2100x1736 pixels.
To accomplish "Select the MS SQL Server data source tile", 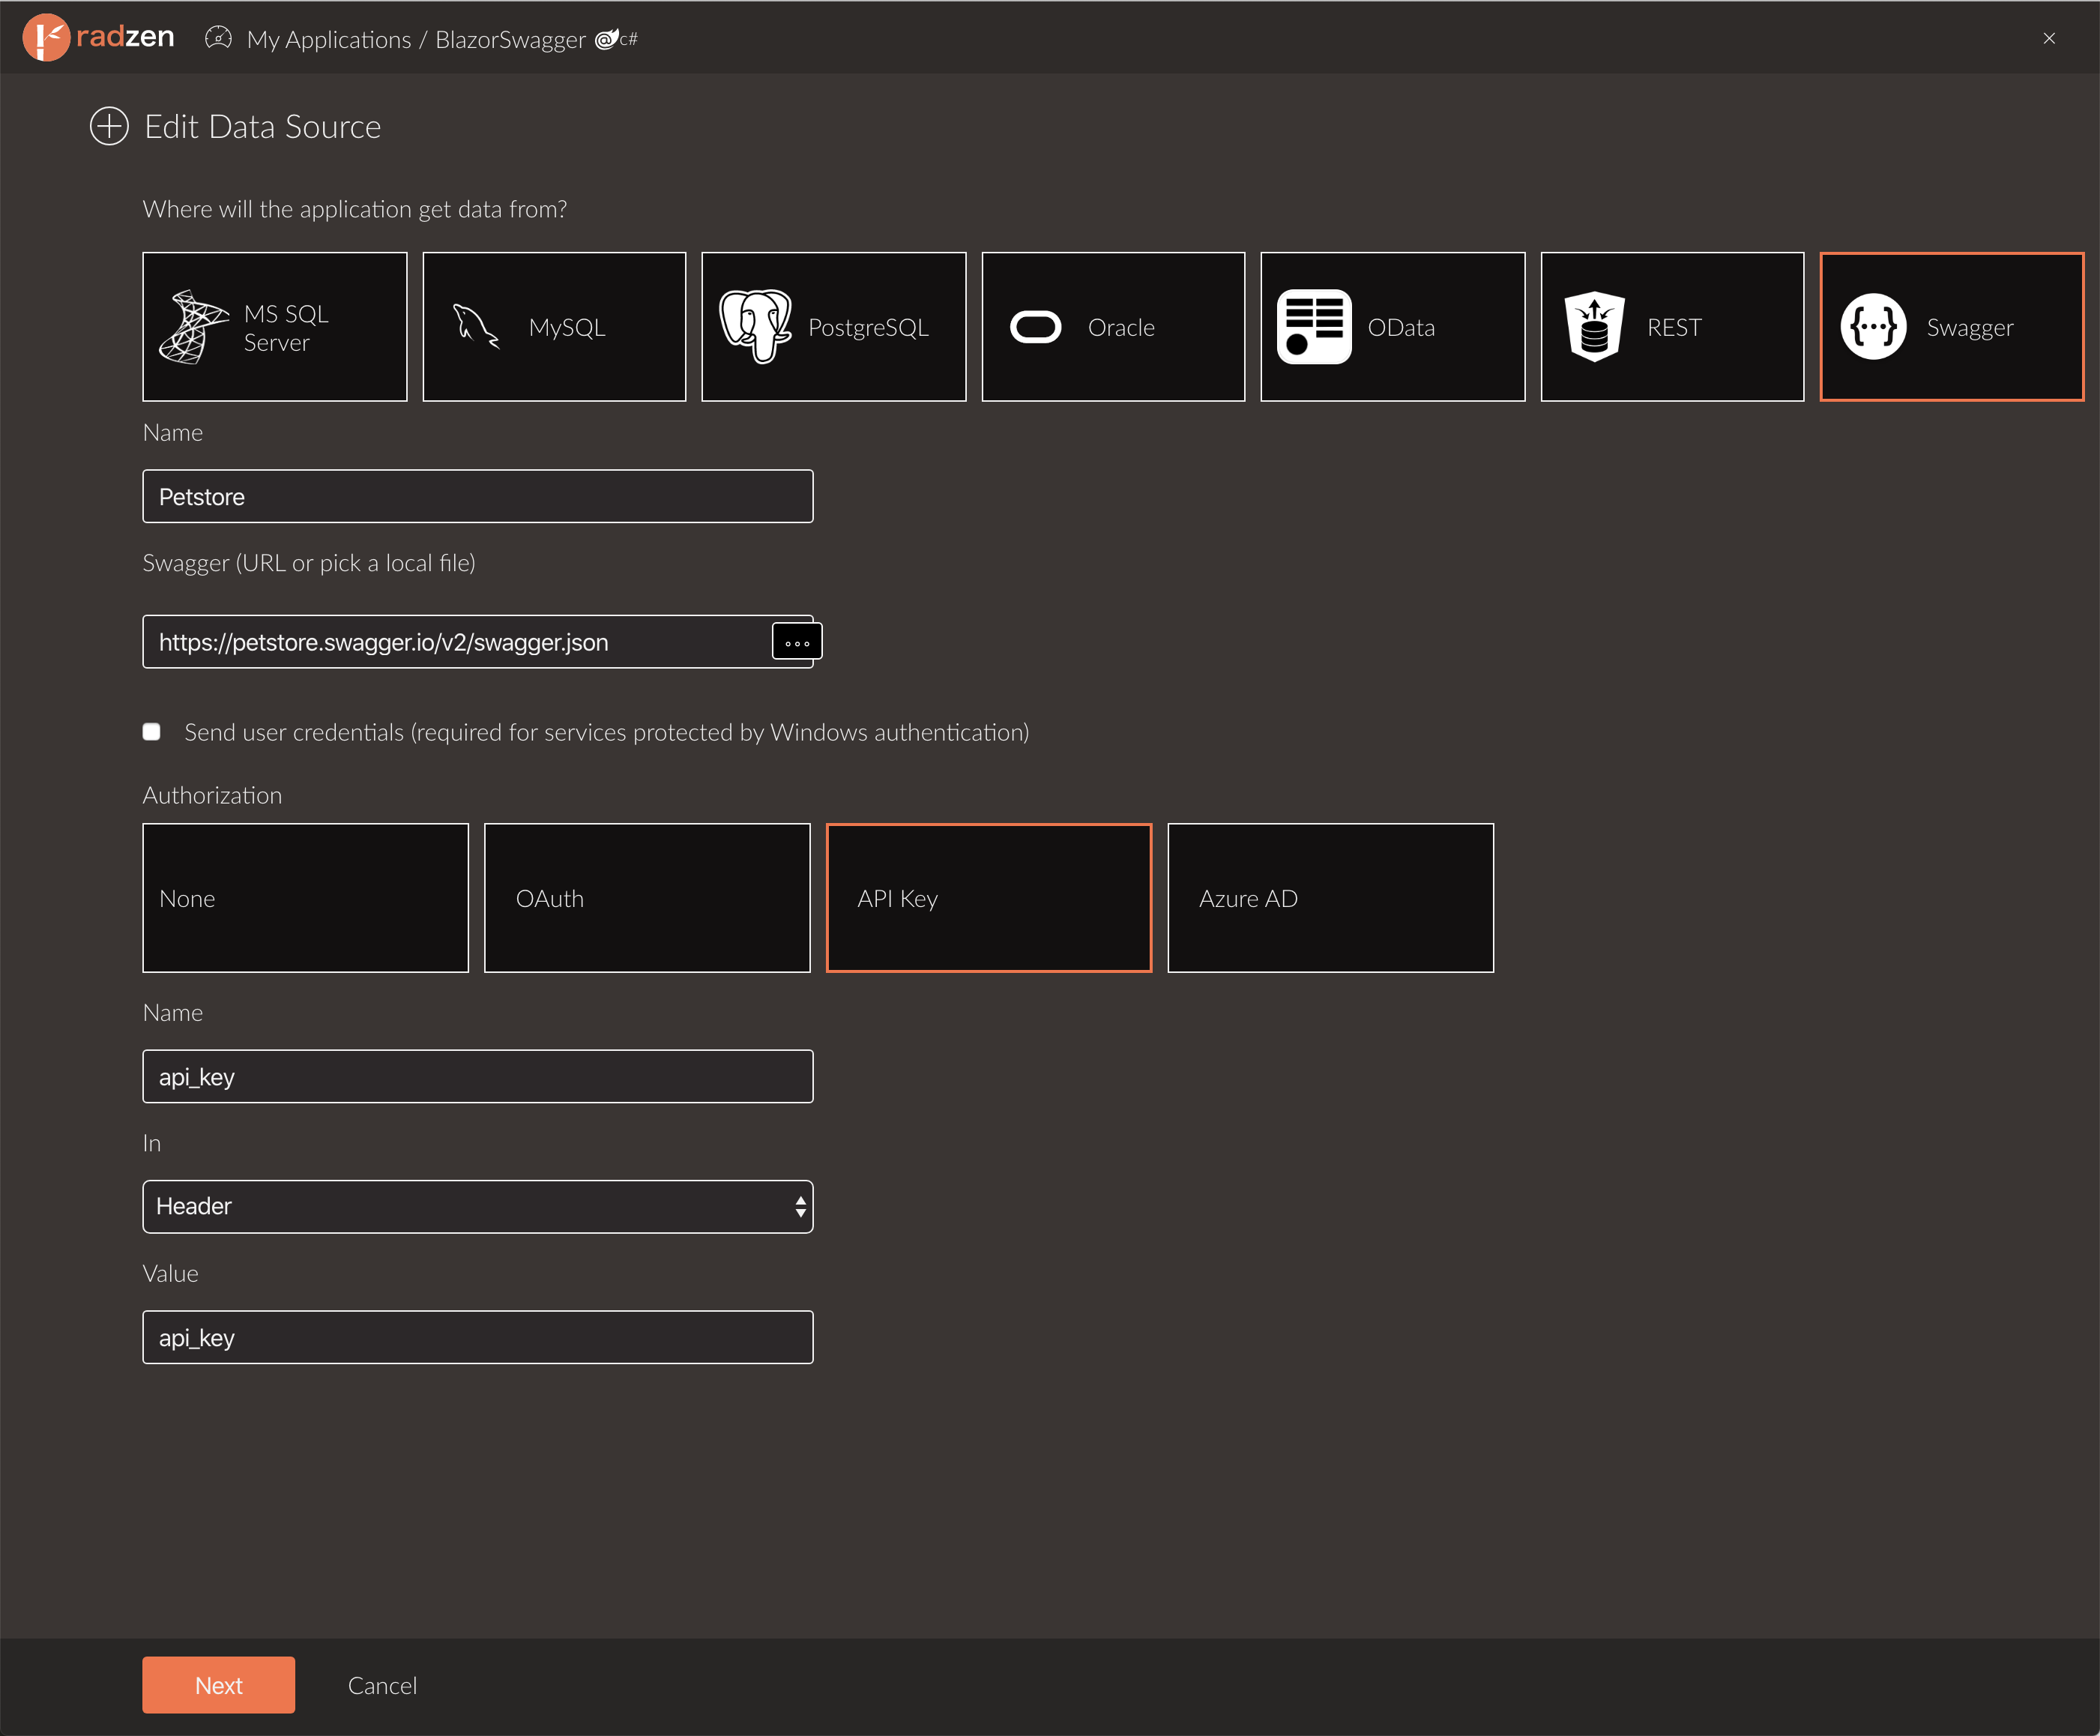I will (275, 327).
